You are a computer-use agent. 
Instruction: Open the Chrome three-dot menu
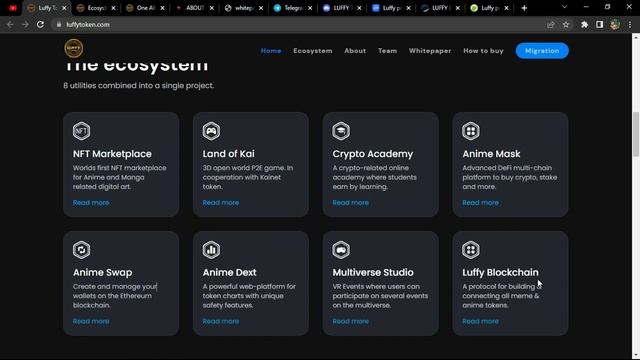point(630,24)
